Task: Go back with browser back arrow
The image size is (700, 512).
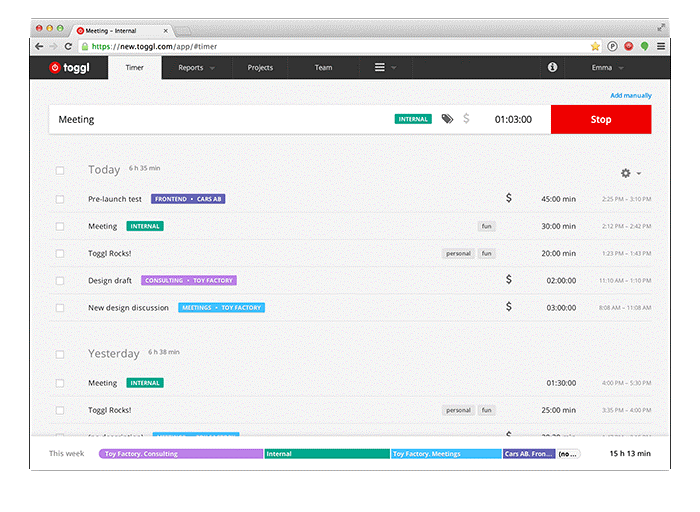Action: [x=39, y=46]
